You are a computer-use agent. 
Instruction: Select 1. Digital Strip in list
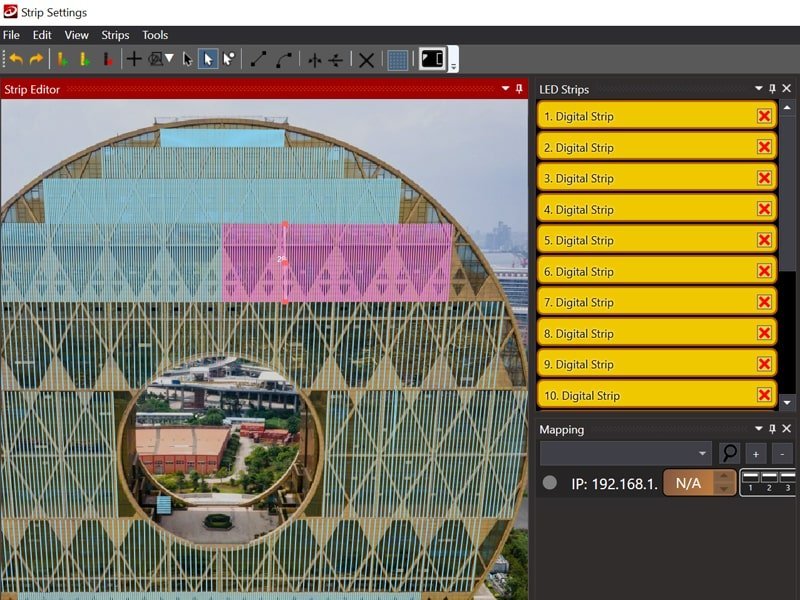[x=657, y=116]
